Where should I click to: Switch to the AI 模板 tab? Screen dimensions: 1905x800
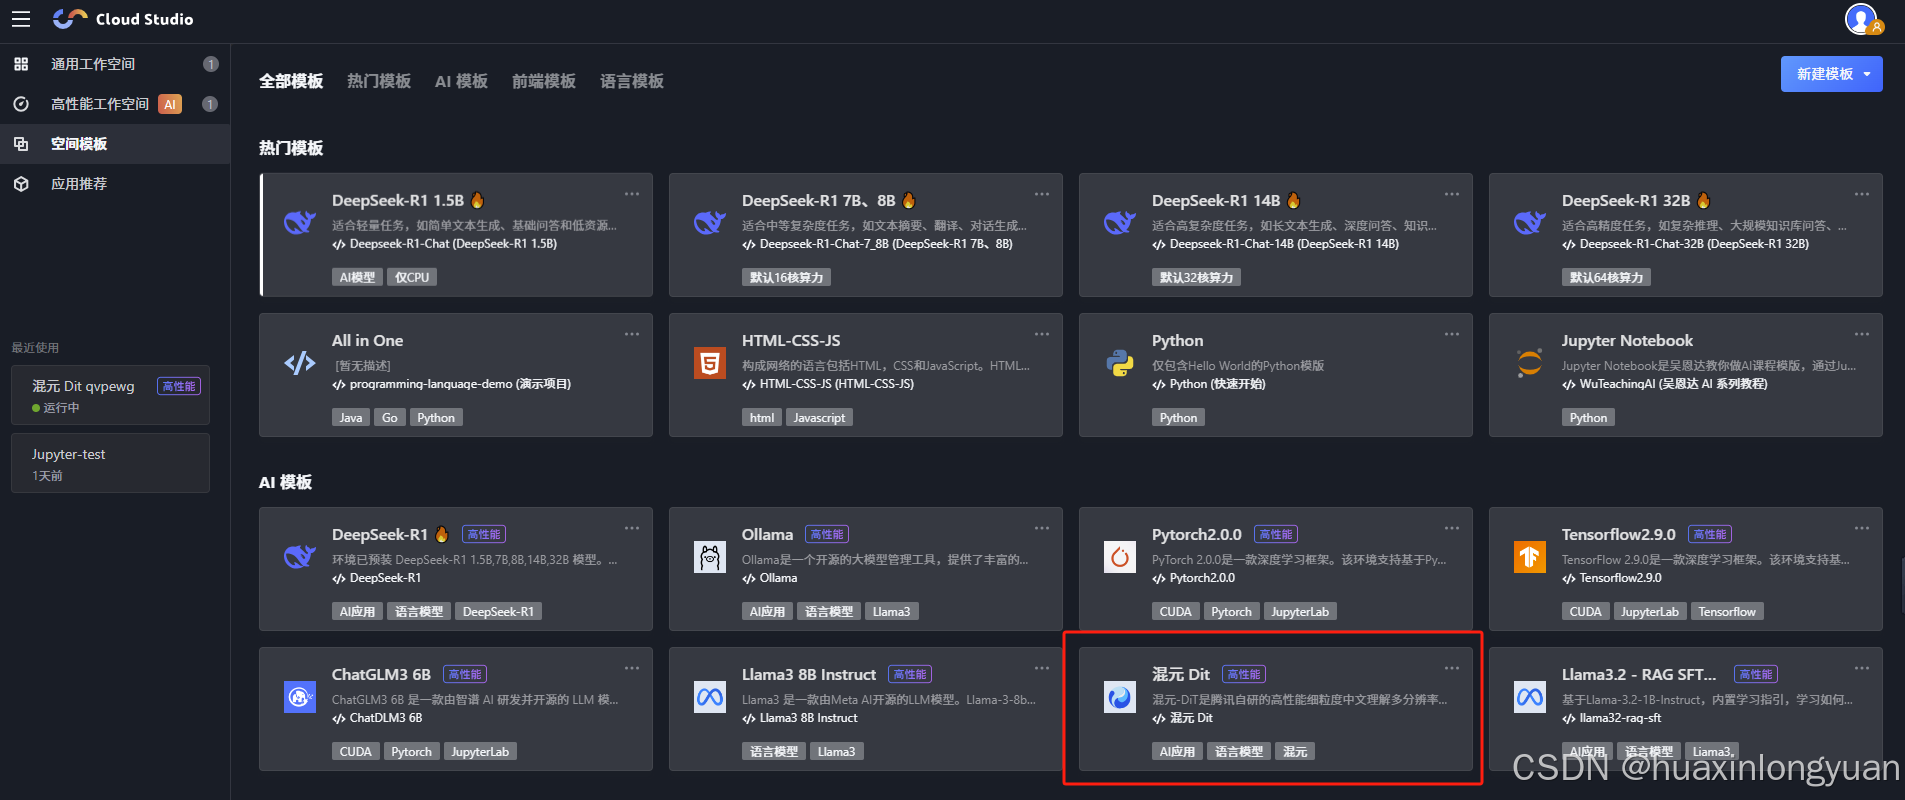pos(461,81)
